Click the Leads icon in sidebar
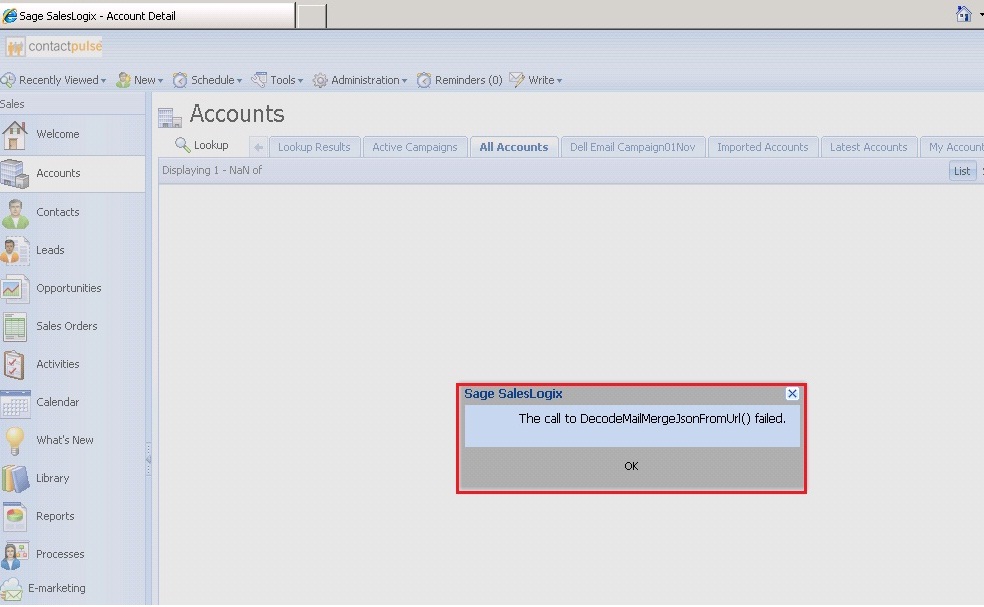 click(14, 251)
